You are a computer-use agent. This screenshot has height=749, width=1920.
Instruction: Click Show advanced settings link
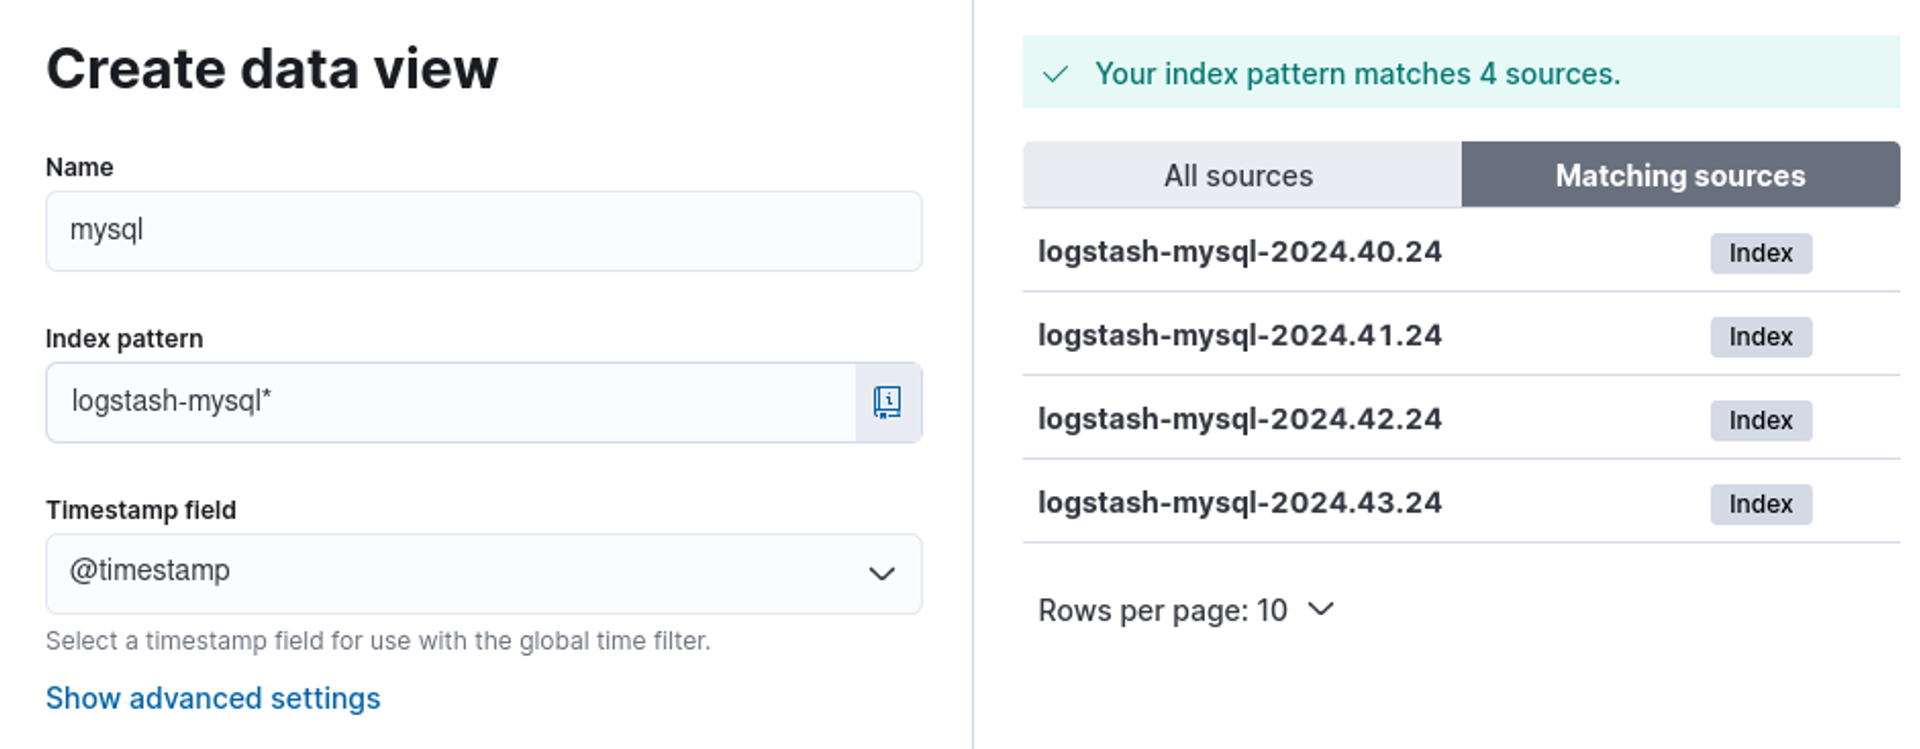213,698
